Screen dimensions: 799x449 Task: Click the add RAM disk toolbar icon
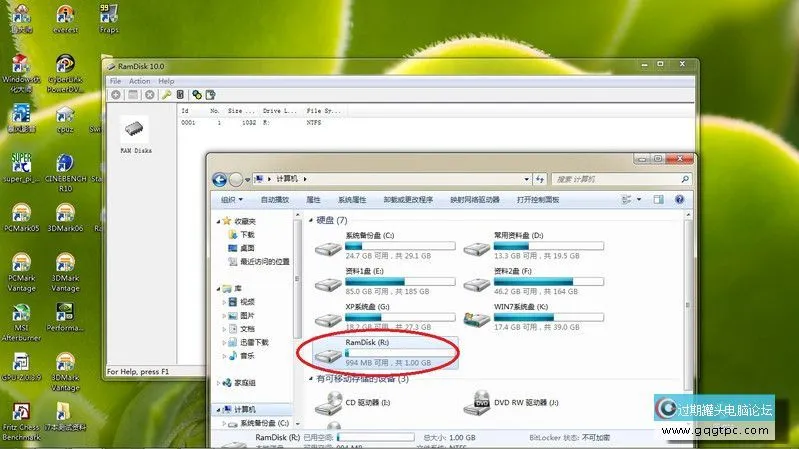pos(116,95)
